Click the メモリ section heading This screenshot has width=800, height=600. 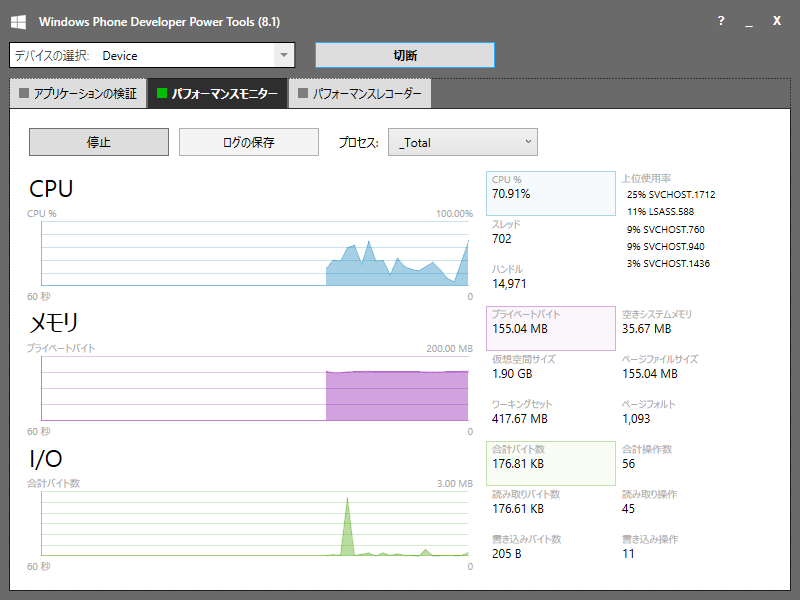(54, 323)
